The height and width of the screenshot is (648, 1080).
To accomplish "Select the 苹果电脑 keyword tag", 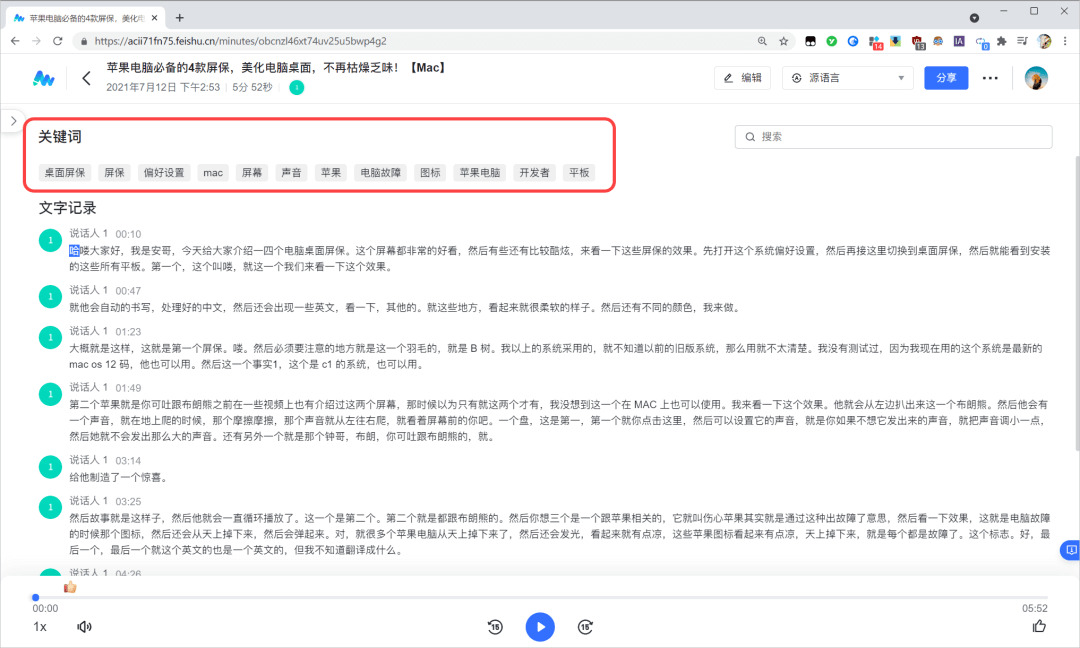I will 479,172.
